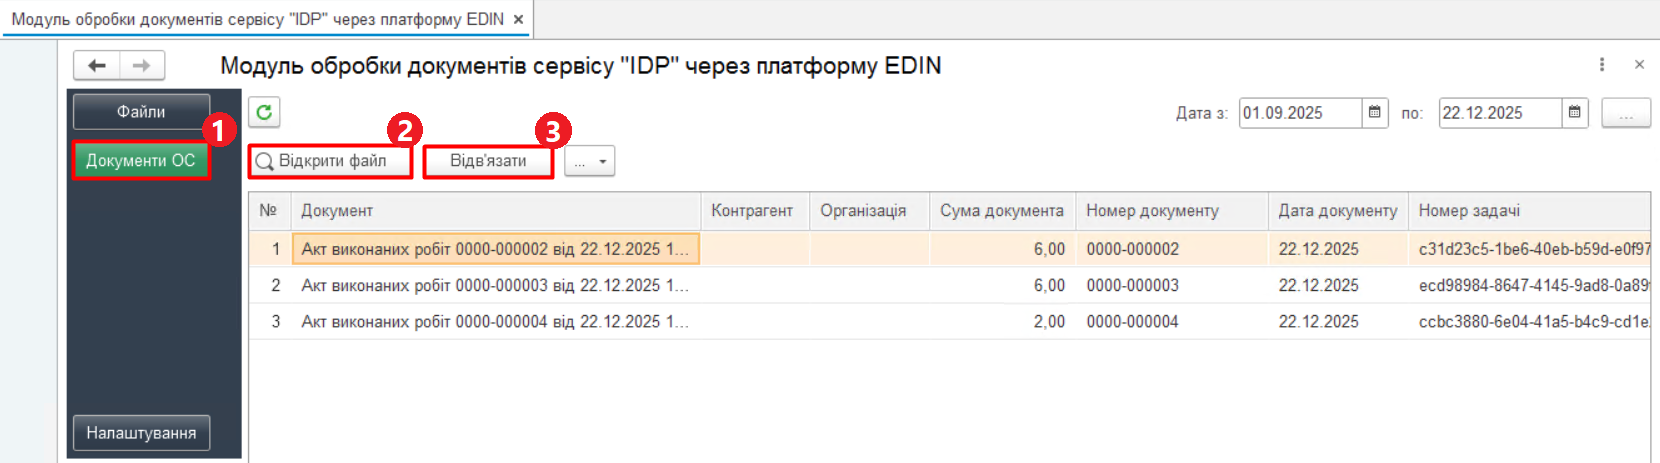Open calendar for end date field
1660x463 pixels.
point(1575,113)
